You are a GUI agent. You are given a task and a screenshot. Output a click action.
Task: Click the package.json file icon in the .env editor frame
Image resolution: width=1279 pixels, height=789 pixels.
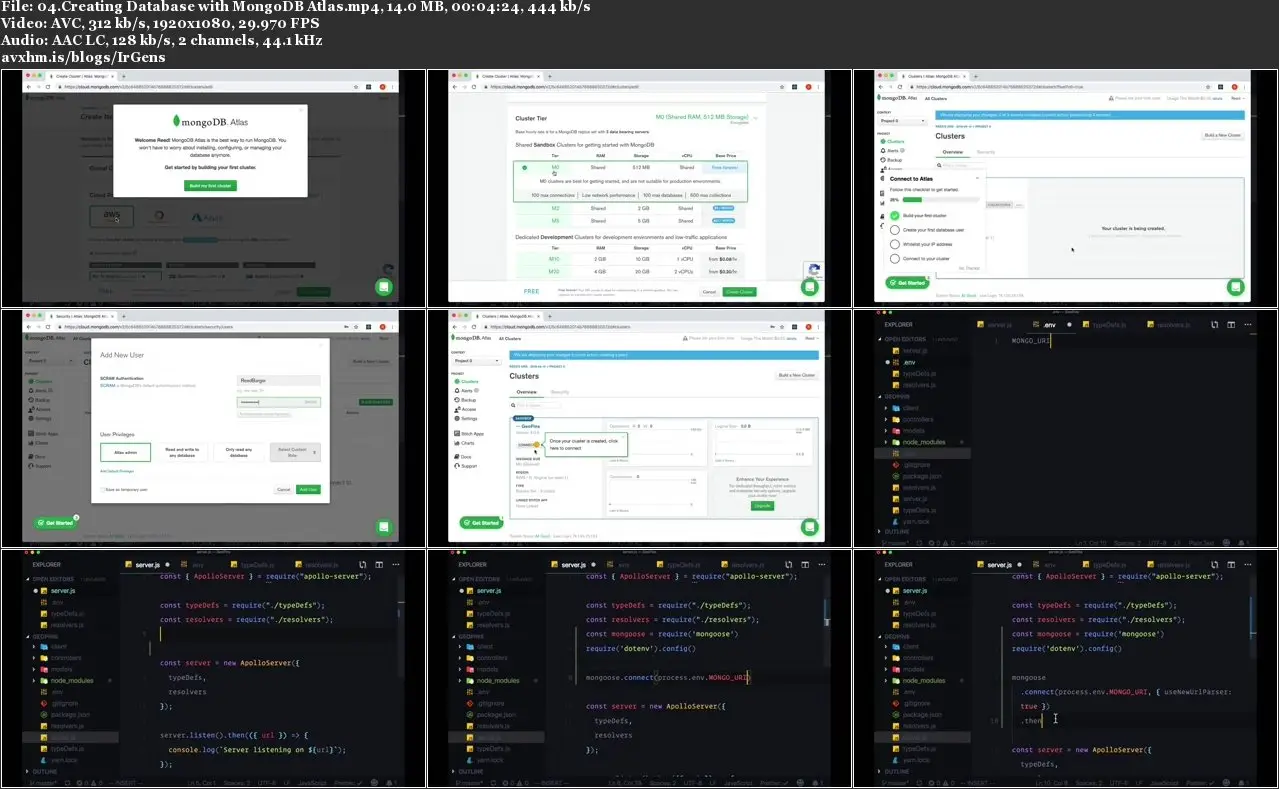(x=895, y=476)
